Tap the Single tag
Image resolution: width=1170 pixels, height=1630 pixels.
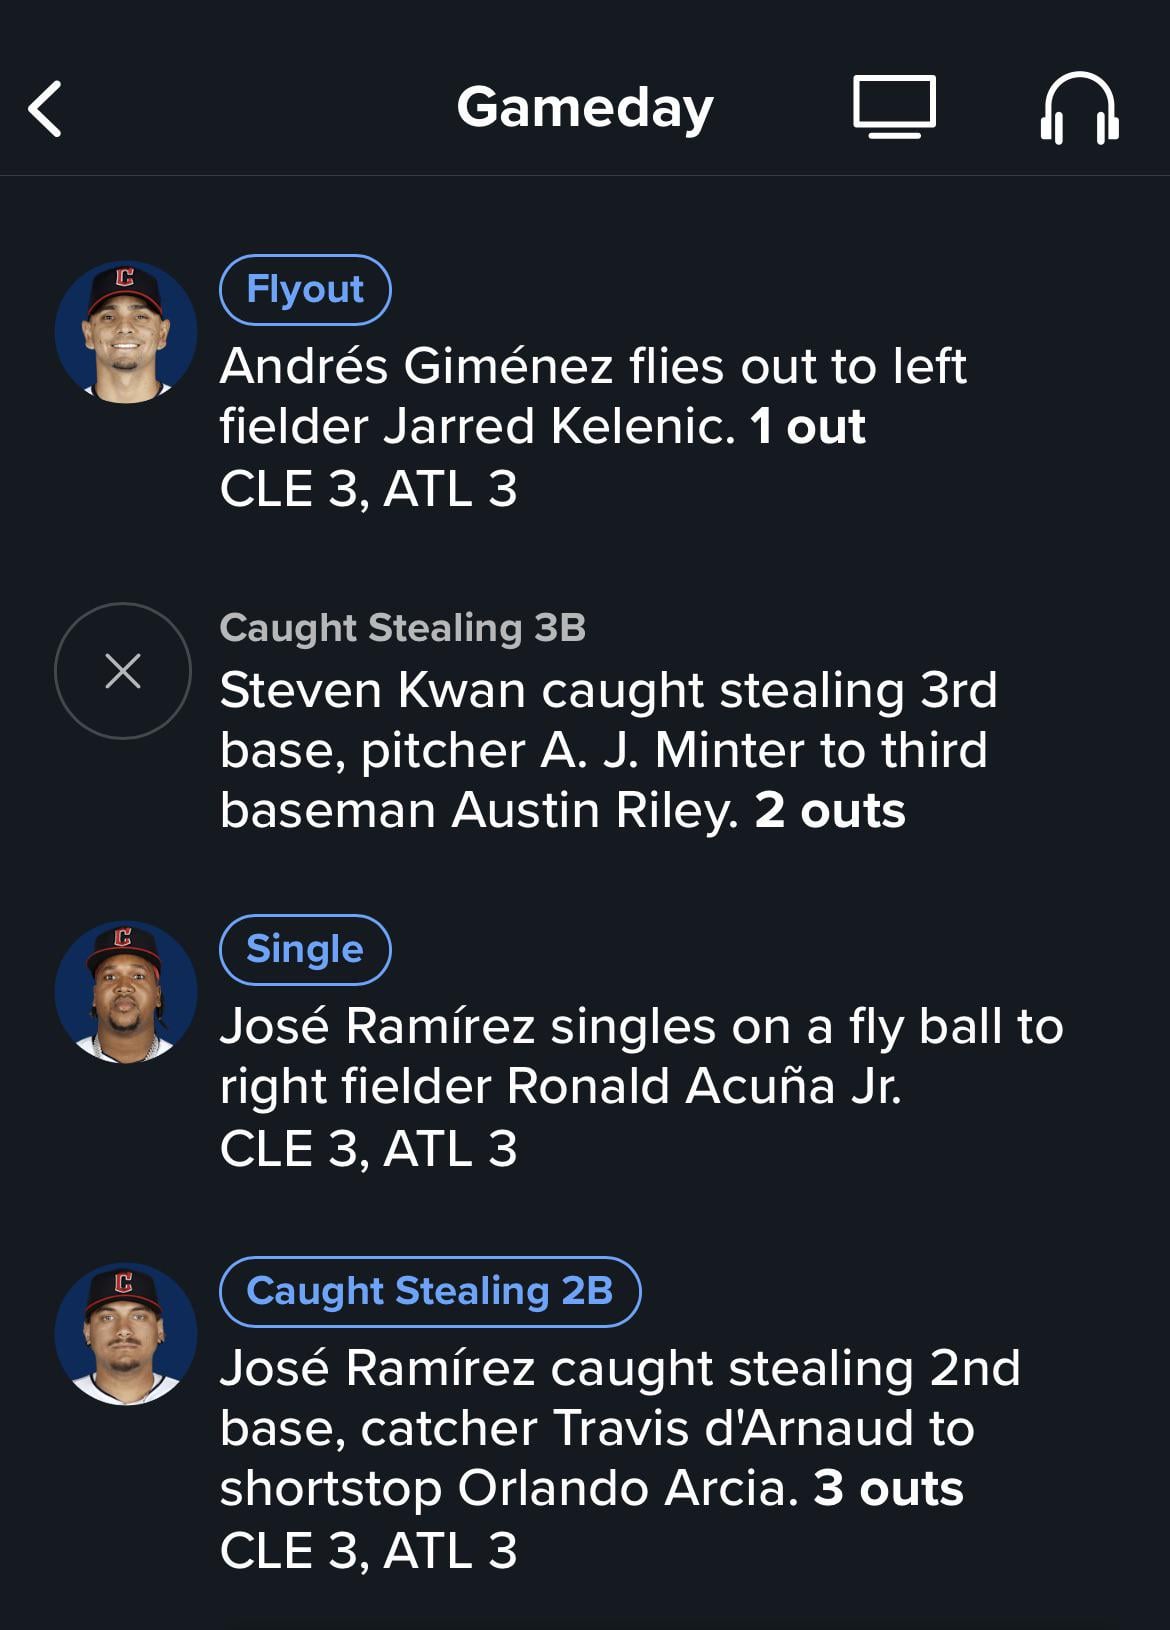pyautogui.click(x=305, y=950)
